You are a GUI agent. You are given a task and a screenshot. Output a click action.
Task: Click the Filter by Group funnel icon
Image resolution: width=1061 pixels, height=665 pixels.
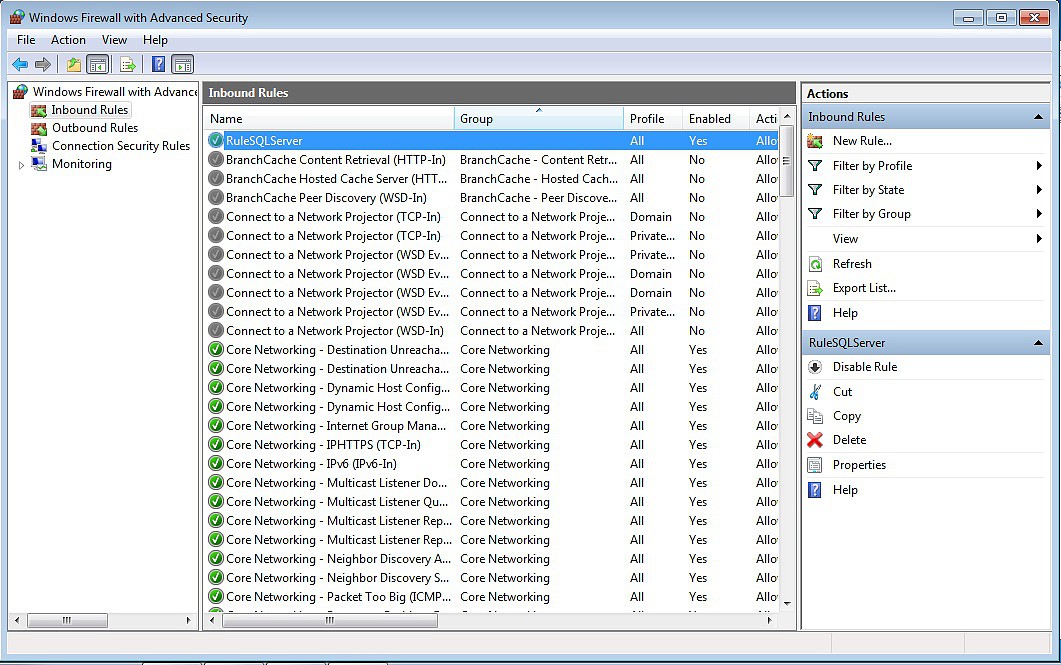(815, 214)
